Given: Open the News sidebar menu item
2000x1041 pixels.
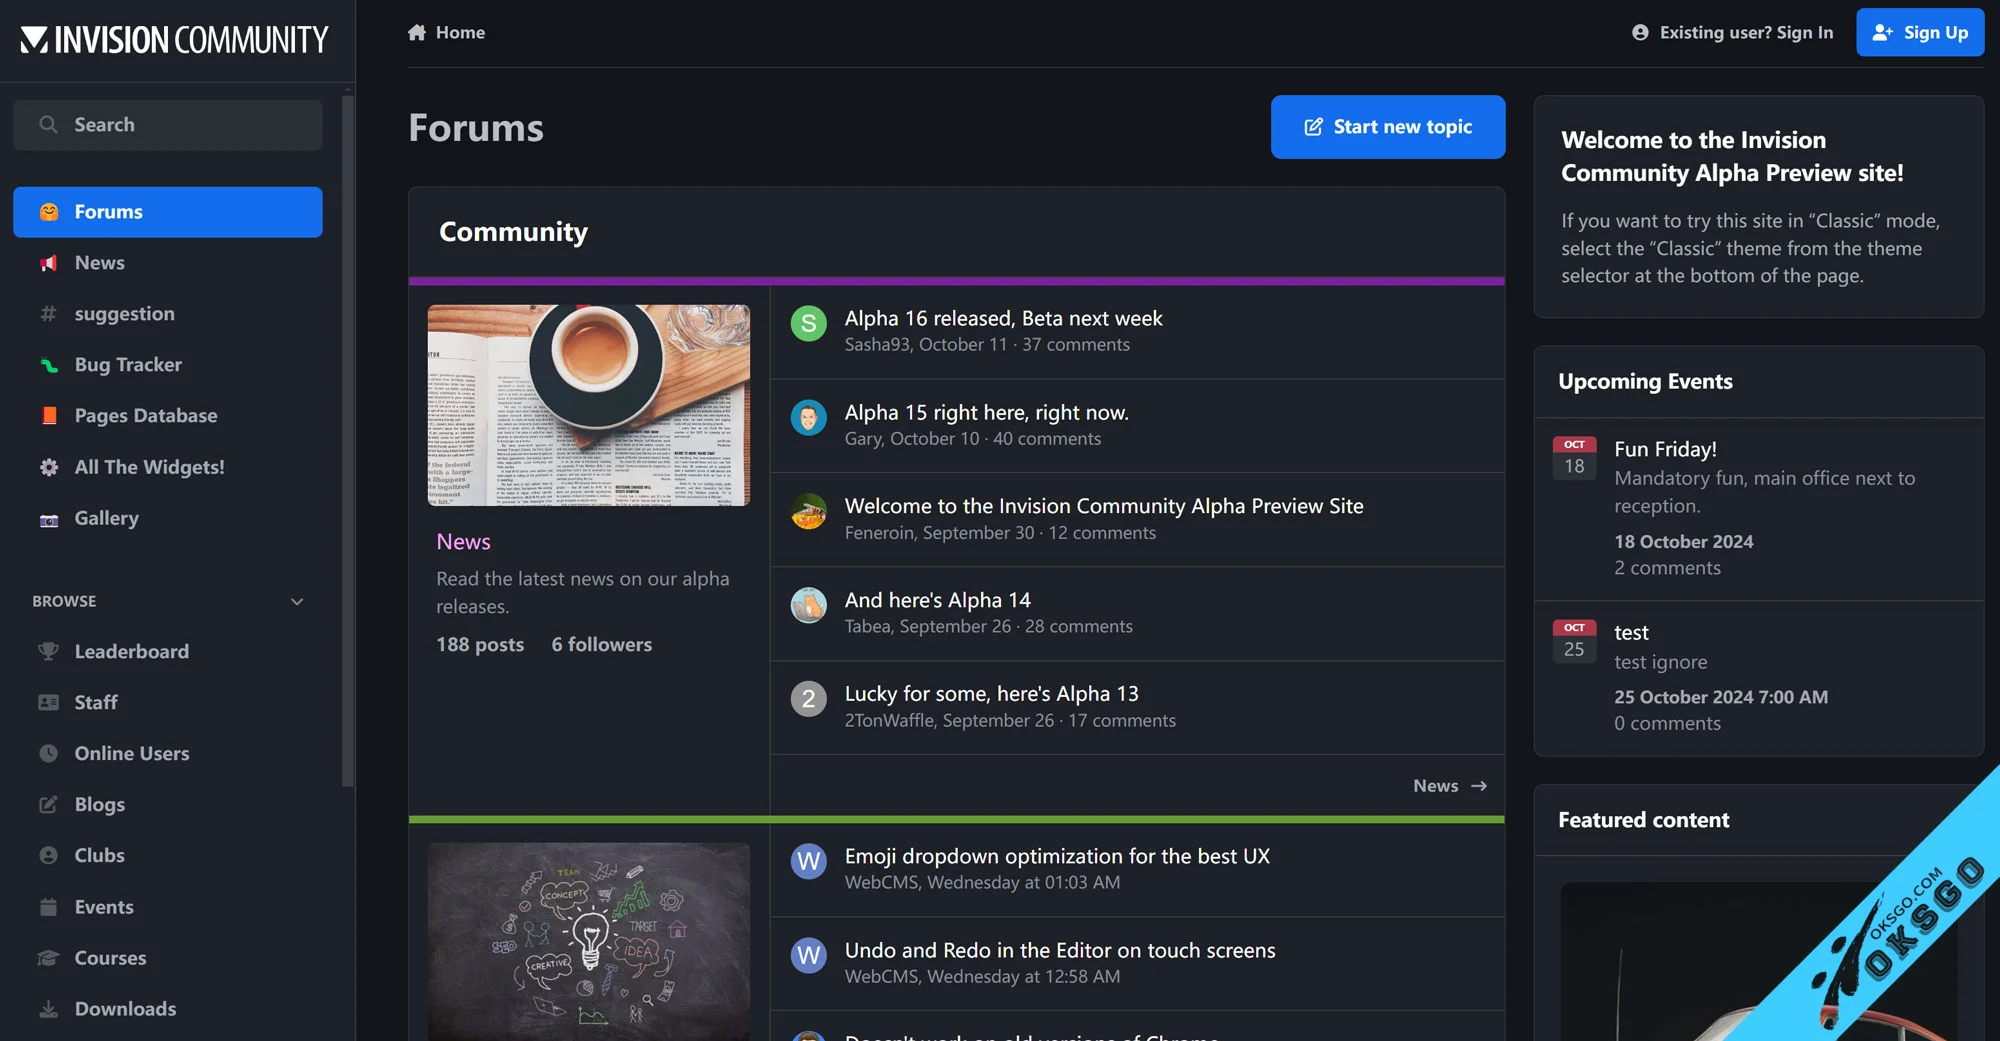Looking at the screenshot, I should pos(99,263).
